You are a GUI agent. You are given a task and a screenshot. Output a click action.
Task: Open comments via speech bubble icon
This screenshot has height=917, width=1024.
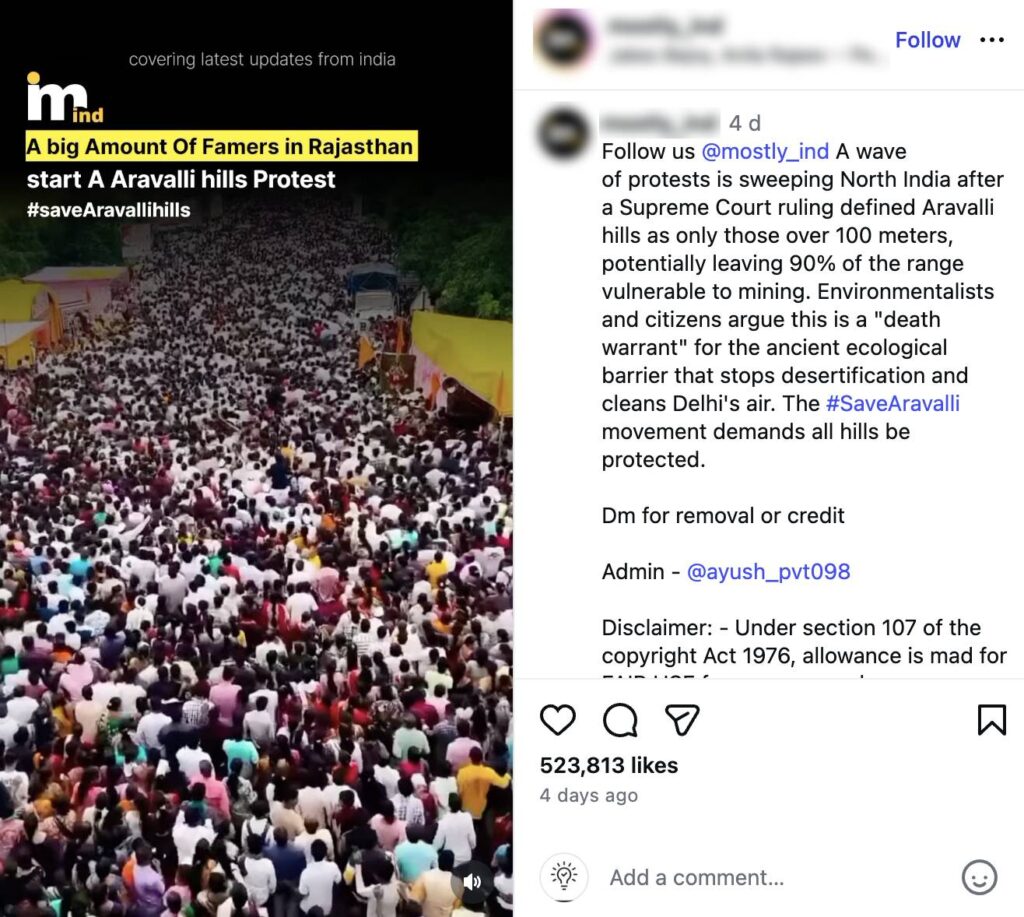coord(620,720)
